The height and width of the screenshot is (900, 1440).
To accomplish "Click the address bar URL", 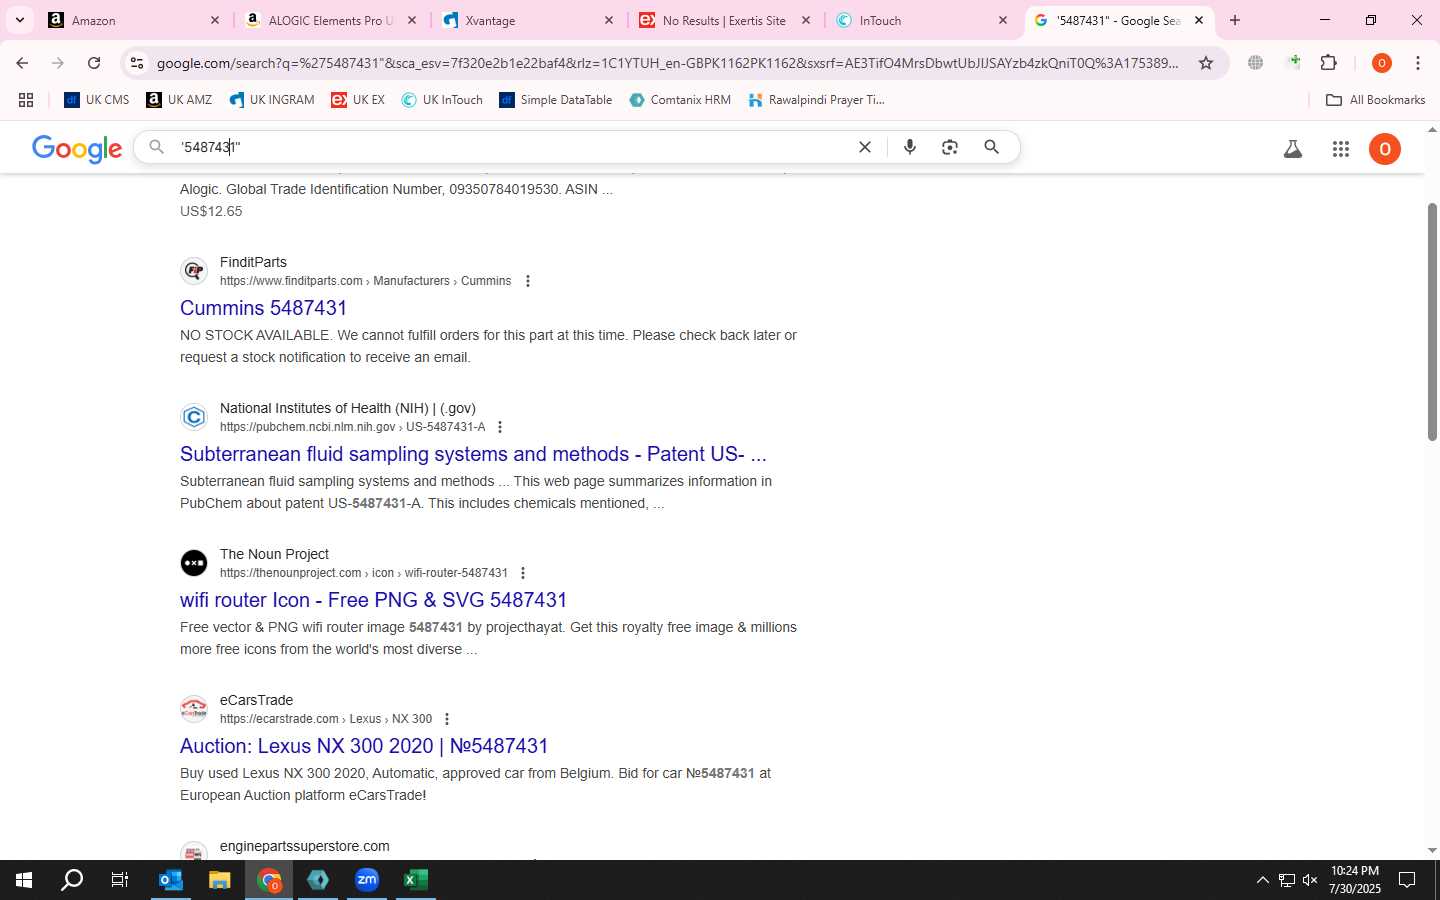I will click(667, 63).
